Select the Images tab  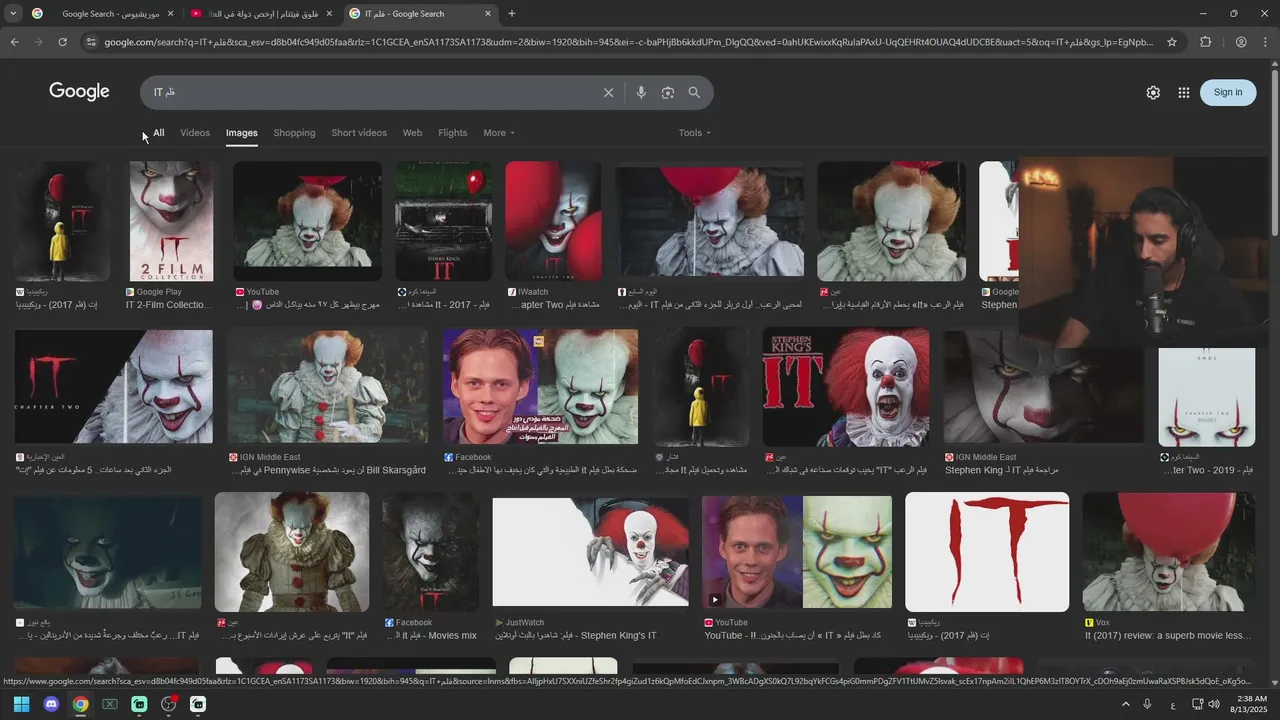point(241,133)
